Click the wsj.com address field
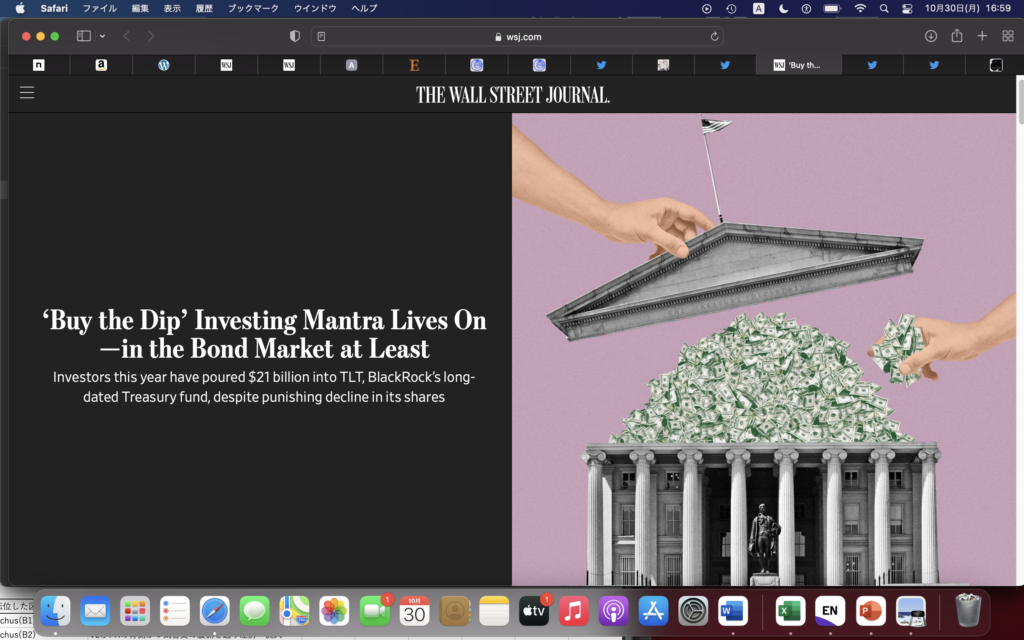The width and height of the screenshot is (1024, 640). (x=517, y=36)
